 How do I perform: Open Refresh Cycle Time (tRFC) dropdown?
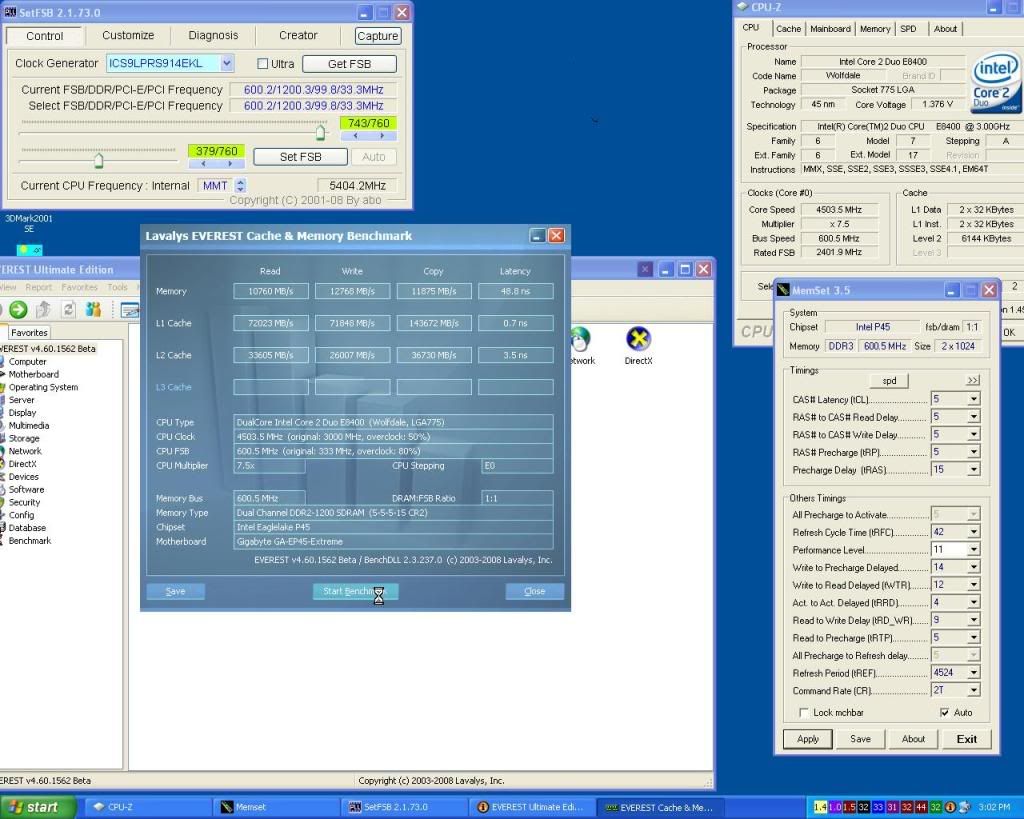974,532
